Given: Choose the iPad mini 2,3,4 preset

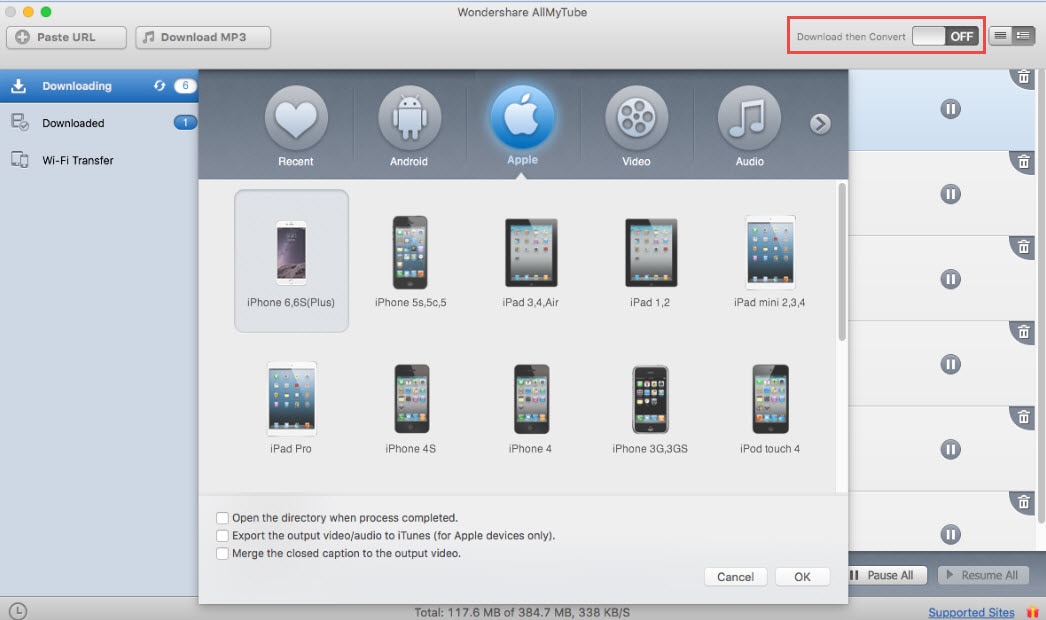Looking at the screenshot, I should (x=770, y=260).
